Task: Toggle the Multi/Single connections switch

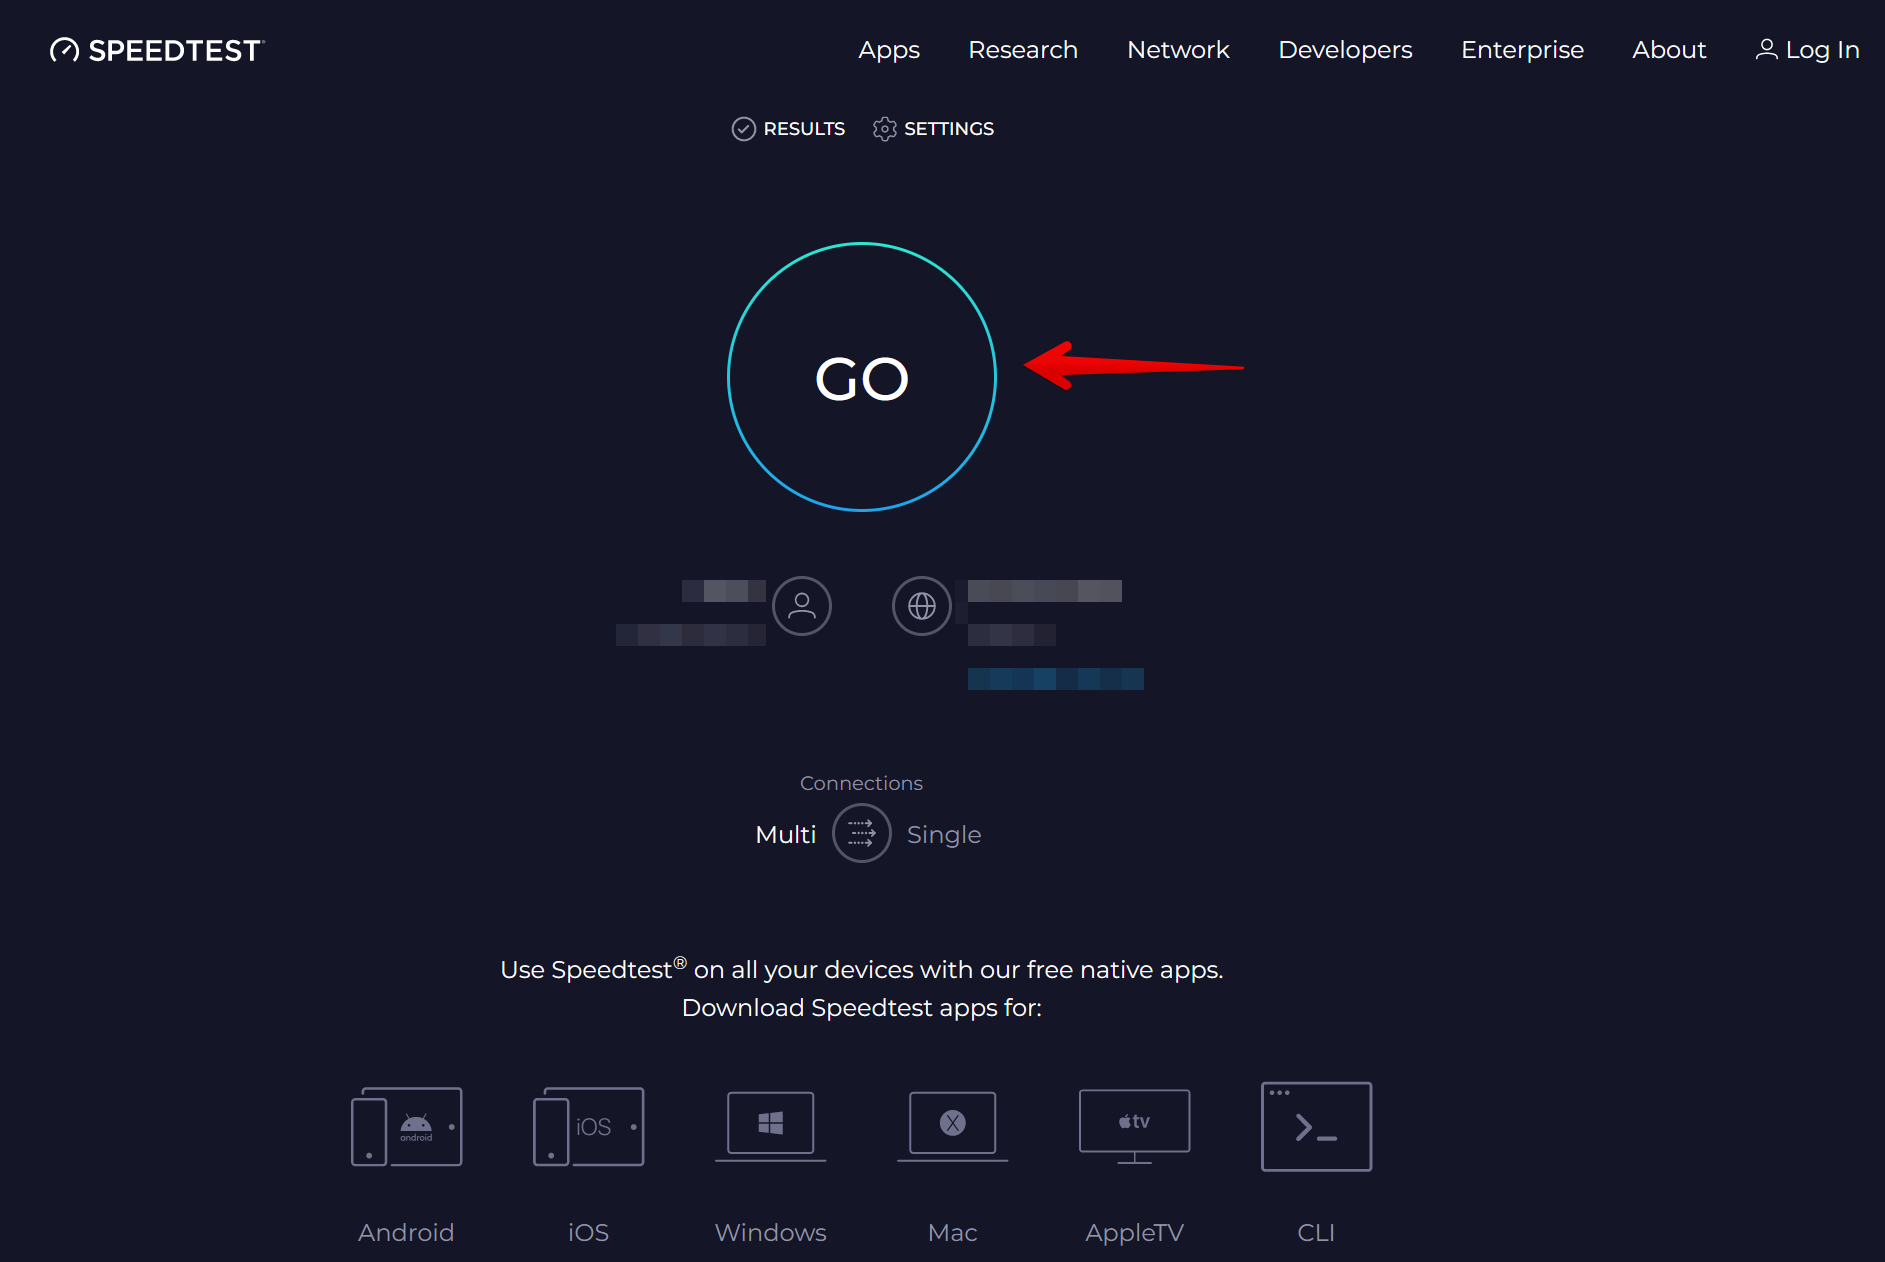Action: pos(862,833)
